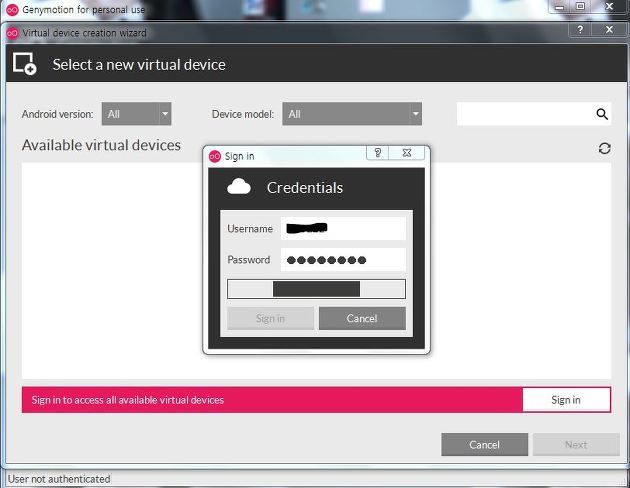Refresh the available virtual devices list
The width and height of the screenshot is (630, 488).
pos(605,149)
